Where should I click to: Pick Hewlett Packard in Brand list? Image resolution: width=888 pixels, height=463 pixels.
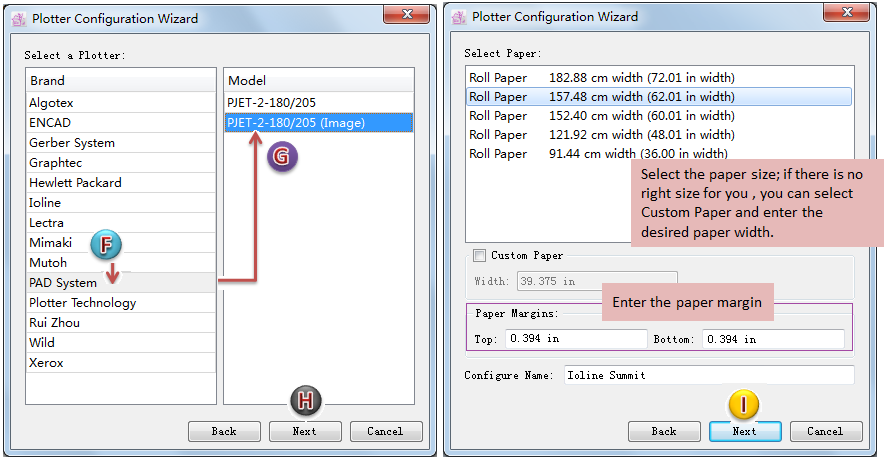(75, 183)
